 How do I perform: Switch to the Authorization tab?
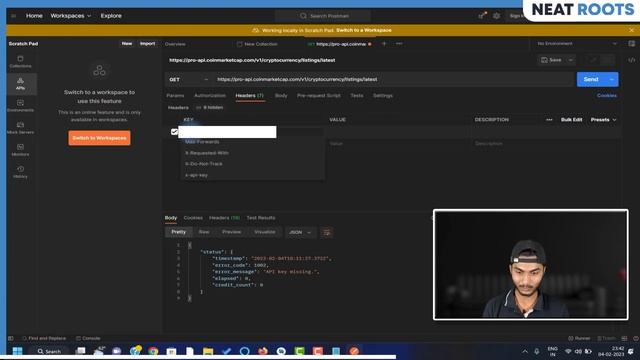(x=210, y=96)
